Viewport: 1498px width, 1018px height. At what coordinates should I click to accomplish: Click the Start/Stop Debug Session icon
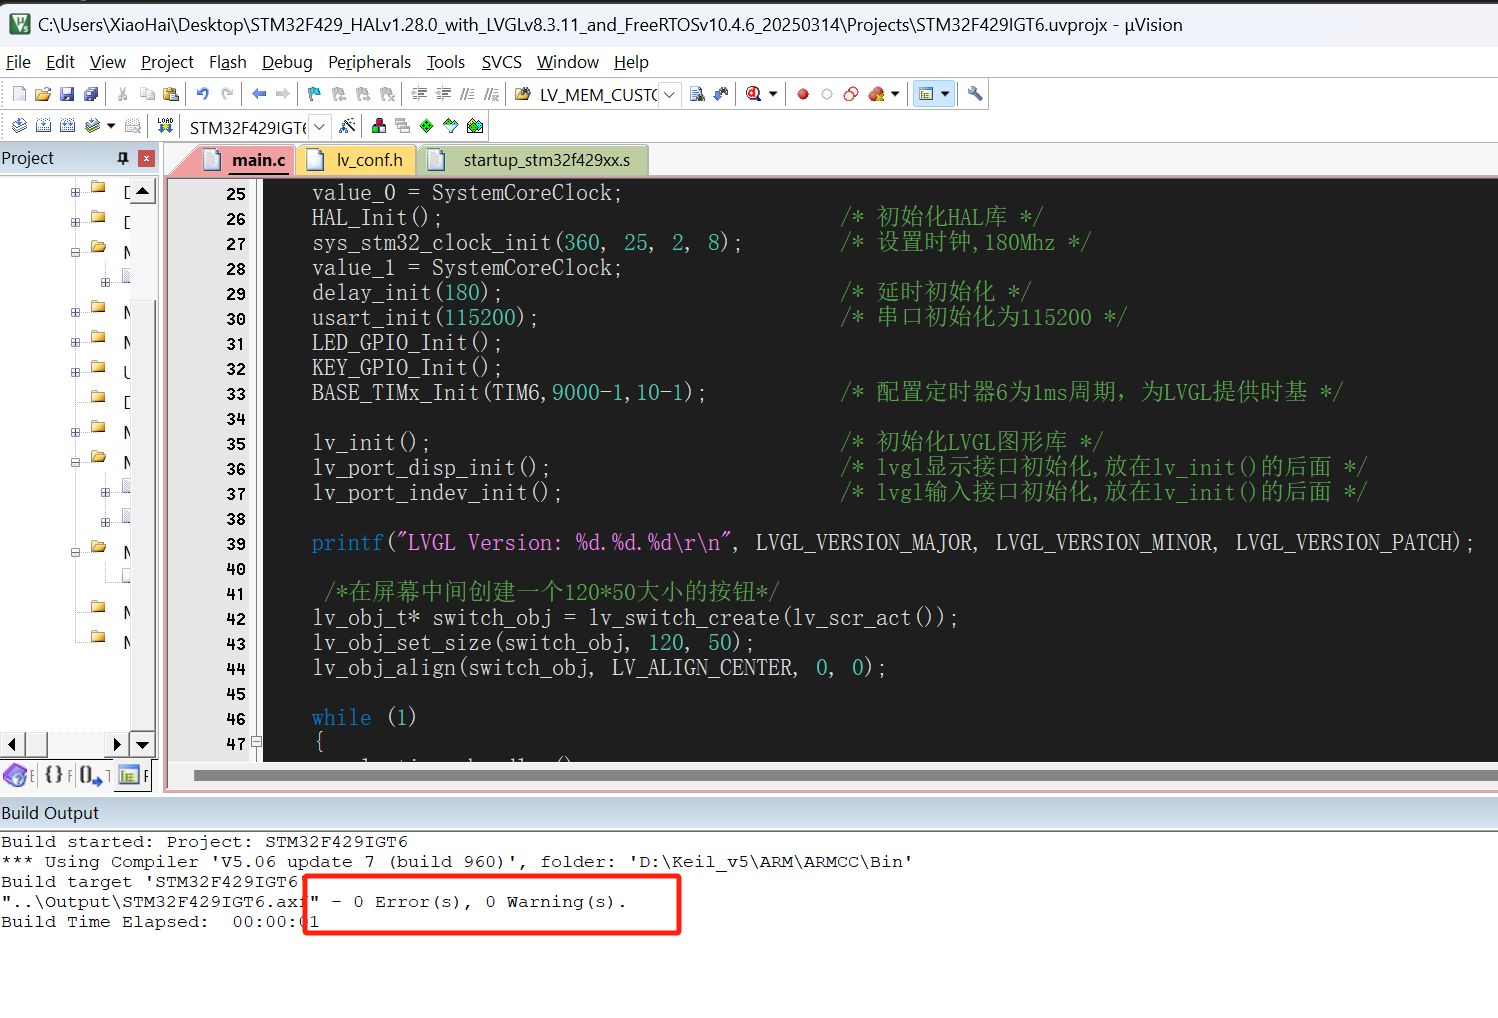click(755, 94)
